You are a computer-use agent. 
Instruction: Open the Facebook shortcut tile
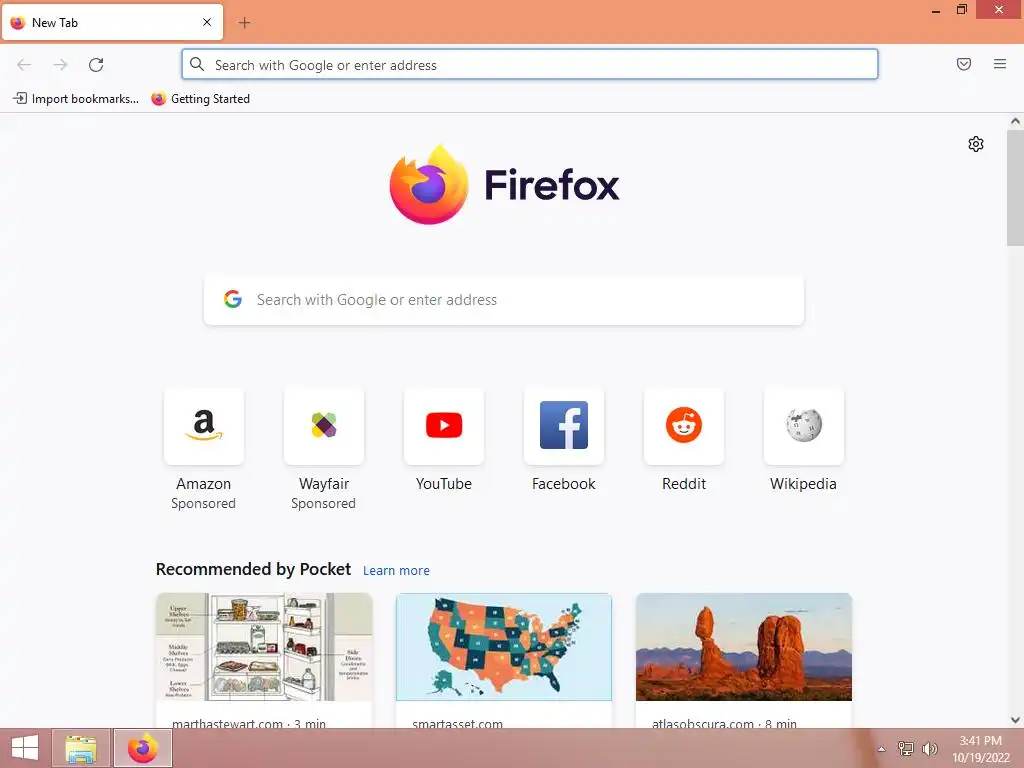564,426
